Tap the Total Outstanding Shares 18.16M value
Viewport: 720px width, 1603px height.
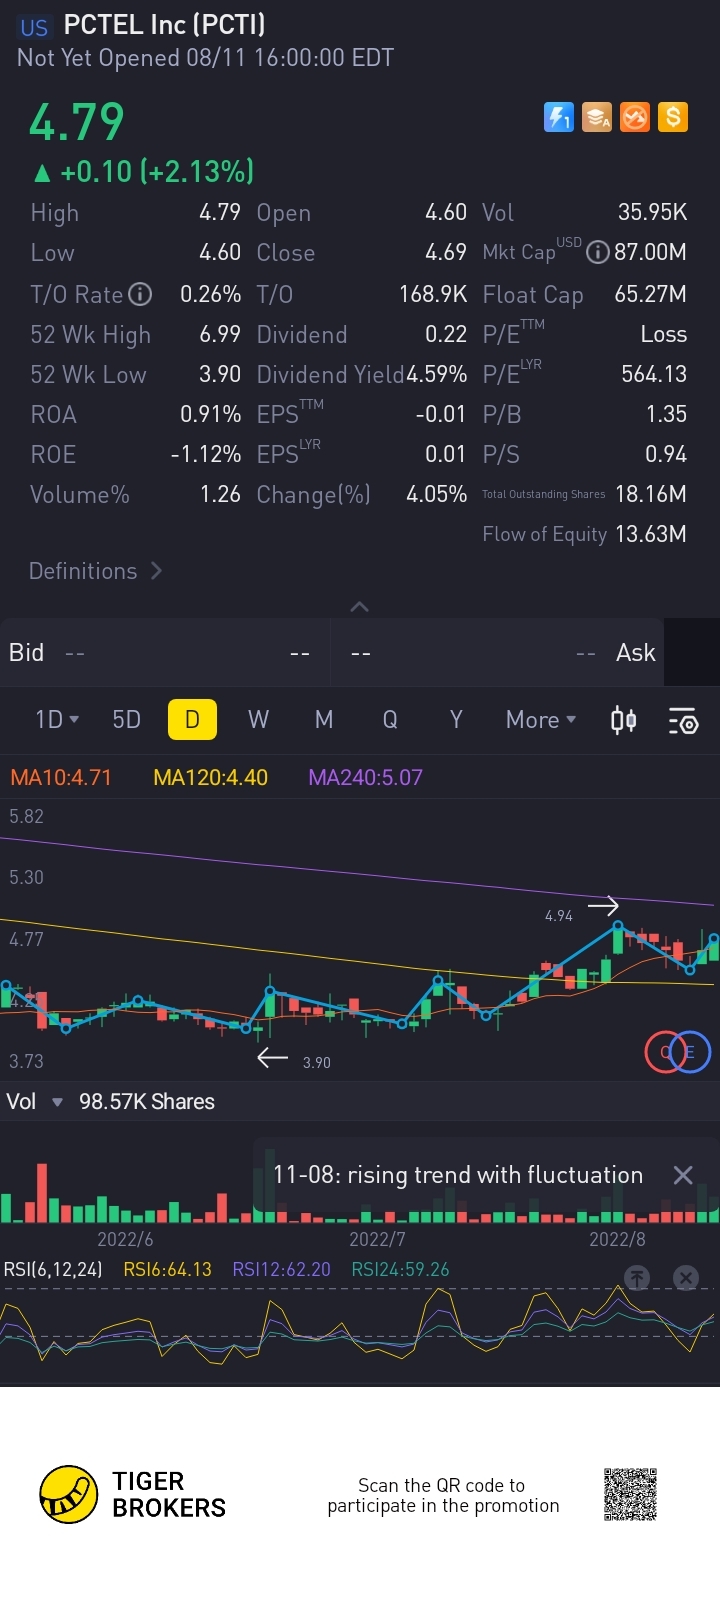coord(651,494)
